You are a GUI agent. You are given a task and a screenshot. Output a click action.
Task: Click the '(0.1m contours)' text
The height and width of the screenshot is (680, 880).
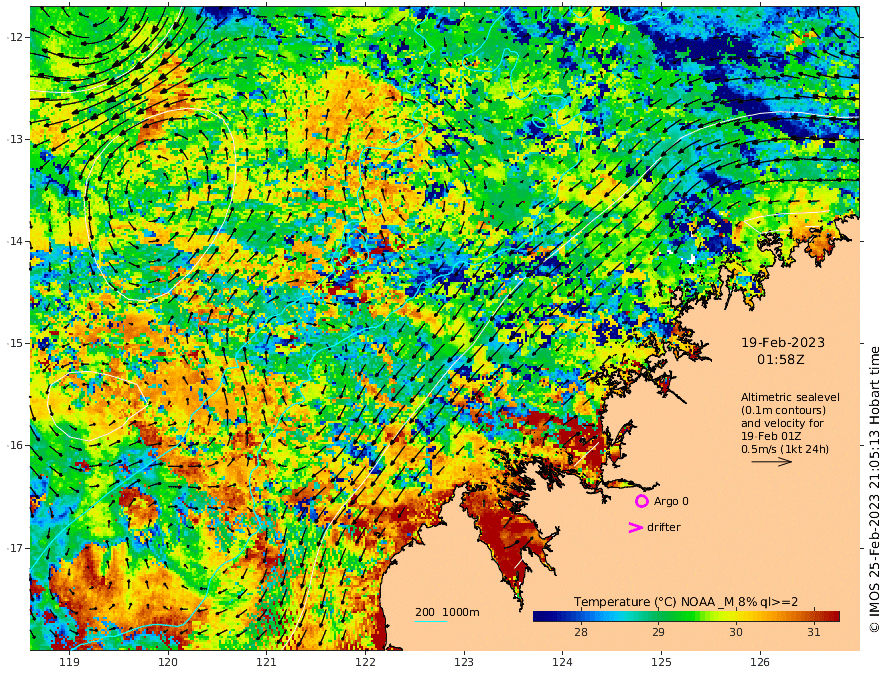[x=783, y=410]
